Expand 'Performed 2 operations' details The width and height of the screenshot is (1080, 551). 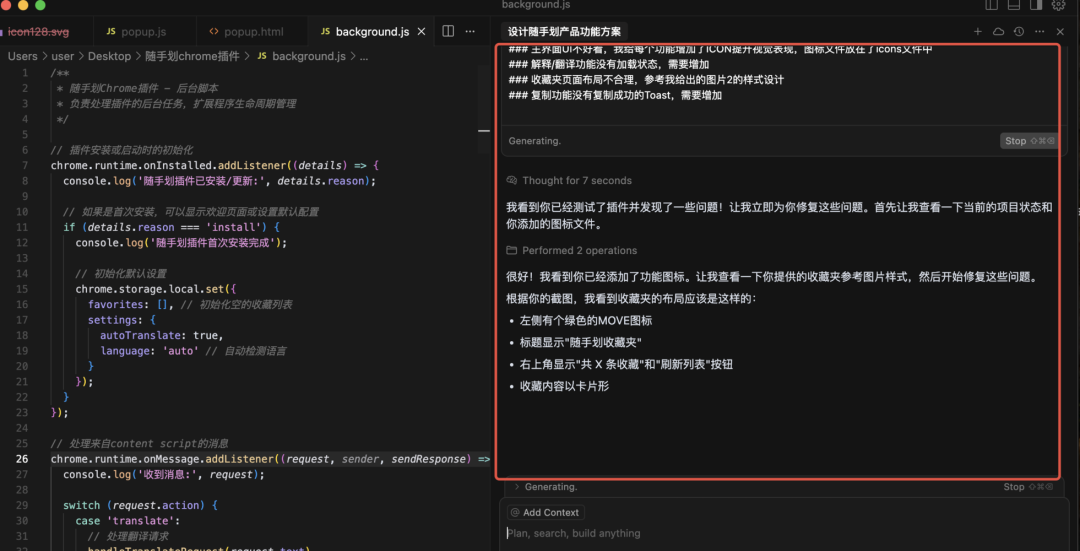(578, 251)
